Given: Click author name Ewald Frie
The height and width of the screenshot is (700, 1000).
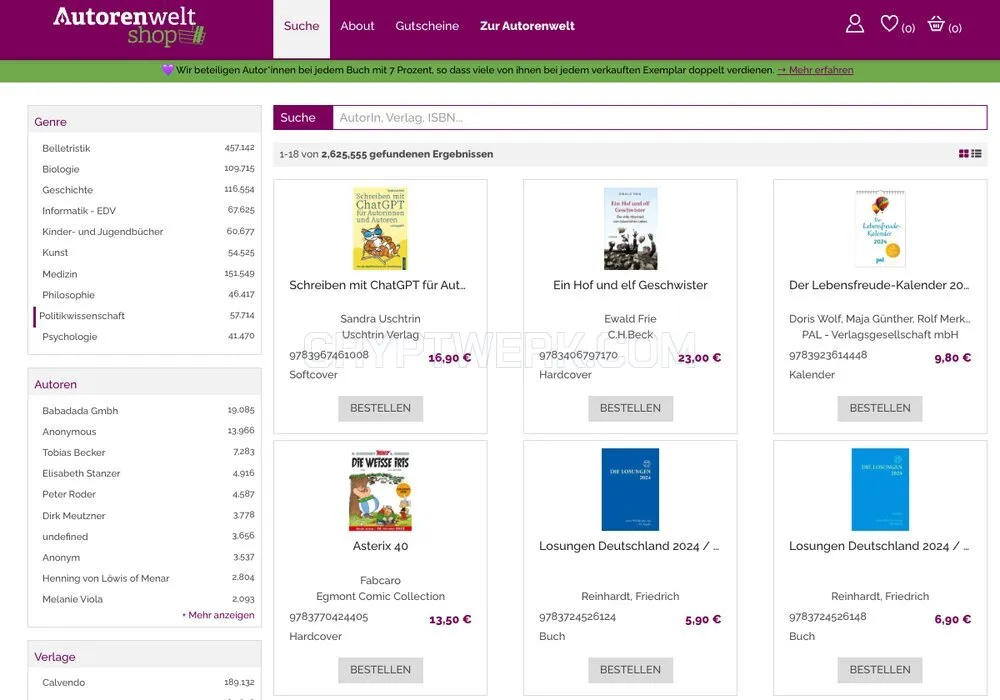Looking at the screenshot, I should tap(630, 319).
